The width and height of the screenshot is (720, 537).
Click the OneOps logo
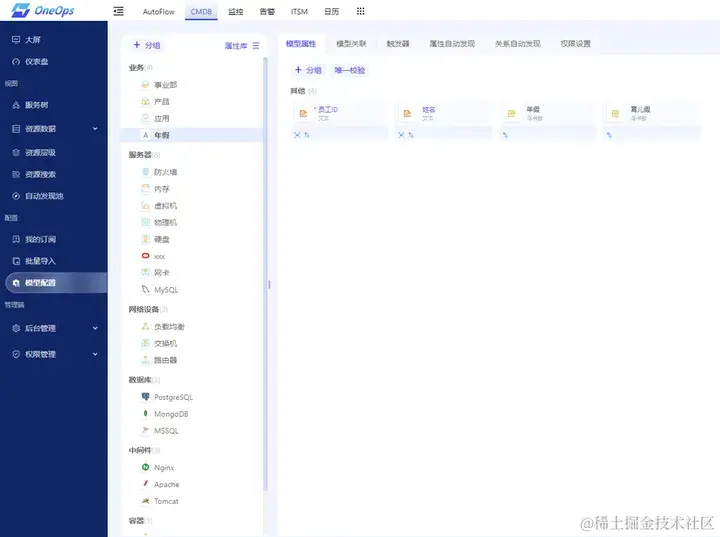point(43,10)
